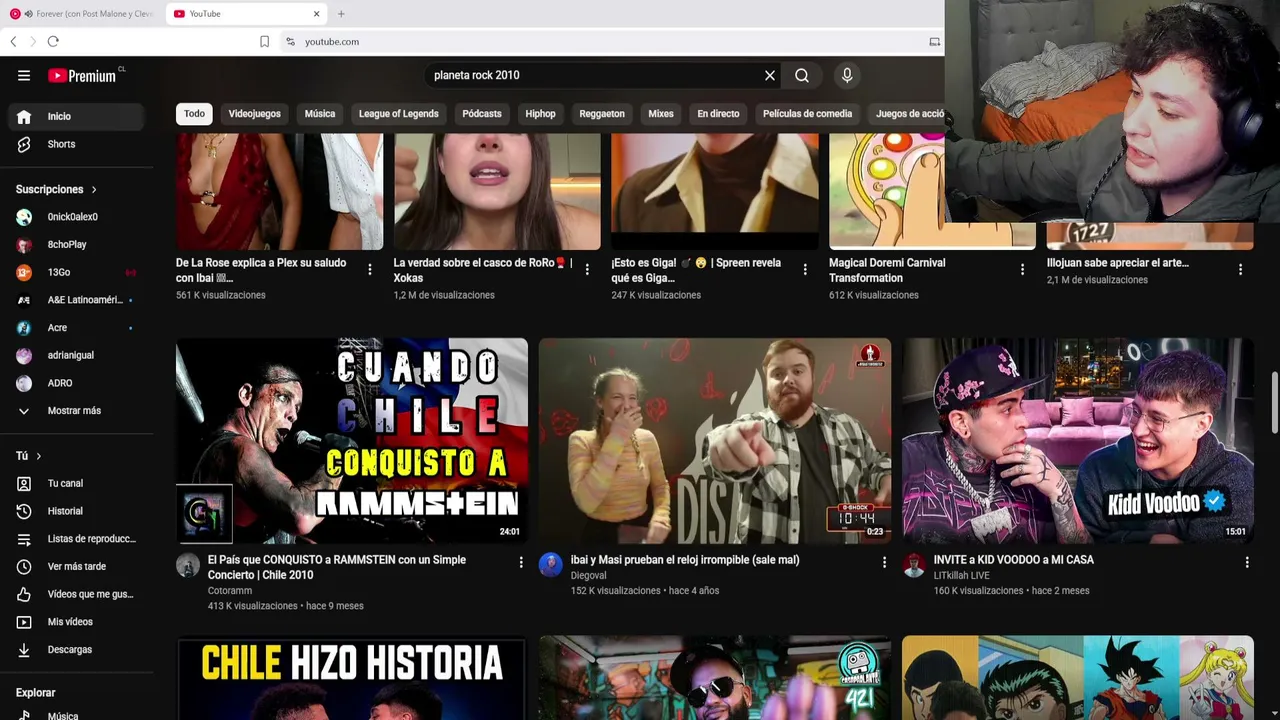Screen dimensions: 1280x720
Task: Select the Hiphop filter chip
Action: click(540, 114)
